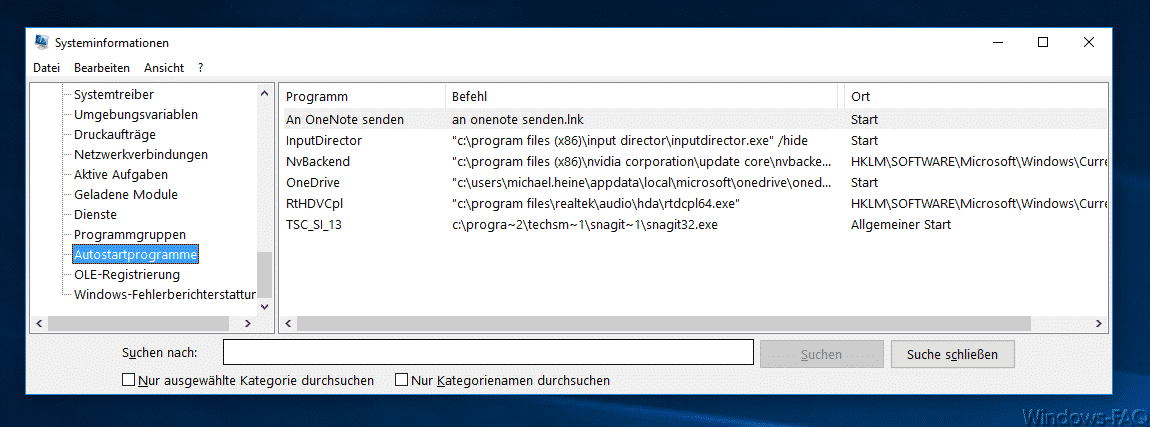Enable Nur ausgewählte Kategorie durchsuchen checkbox
This screenshot has height=427, width=1150.
128,380
